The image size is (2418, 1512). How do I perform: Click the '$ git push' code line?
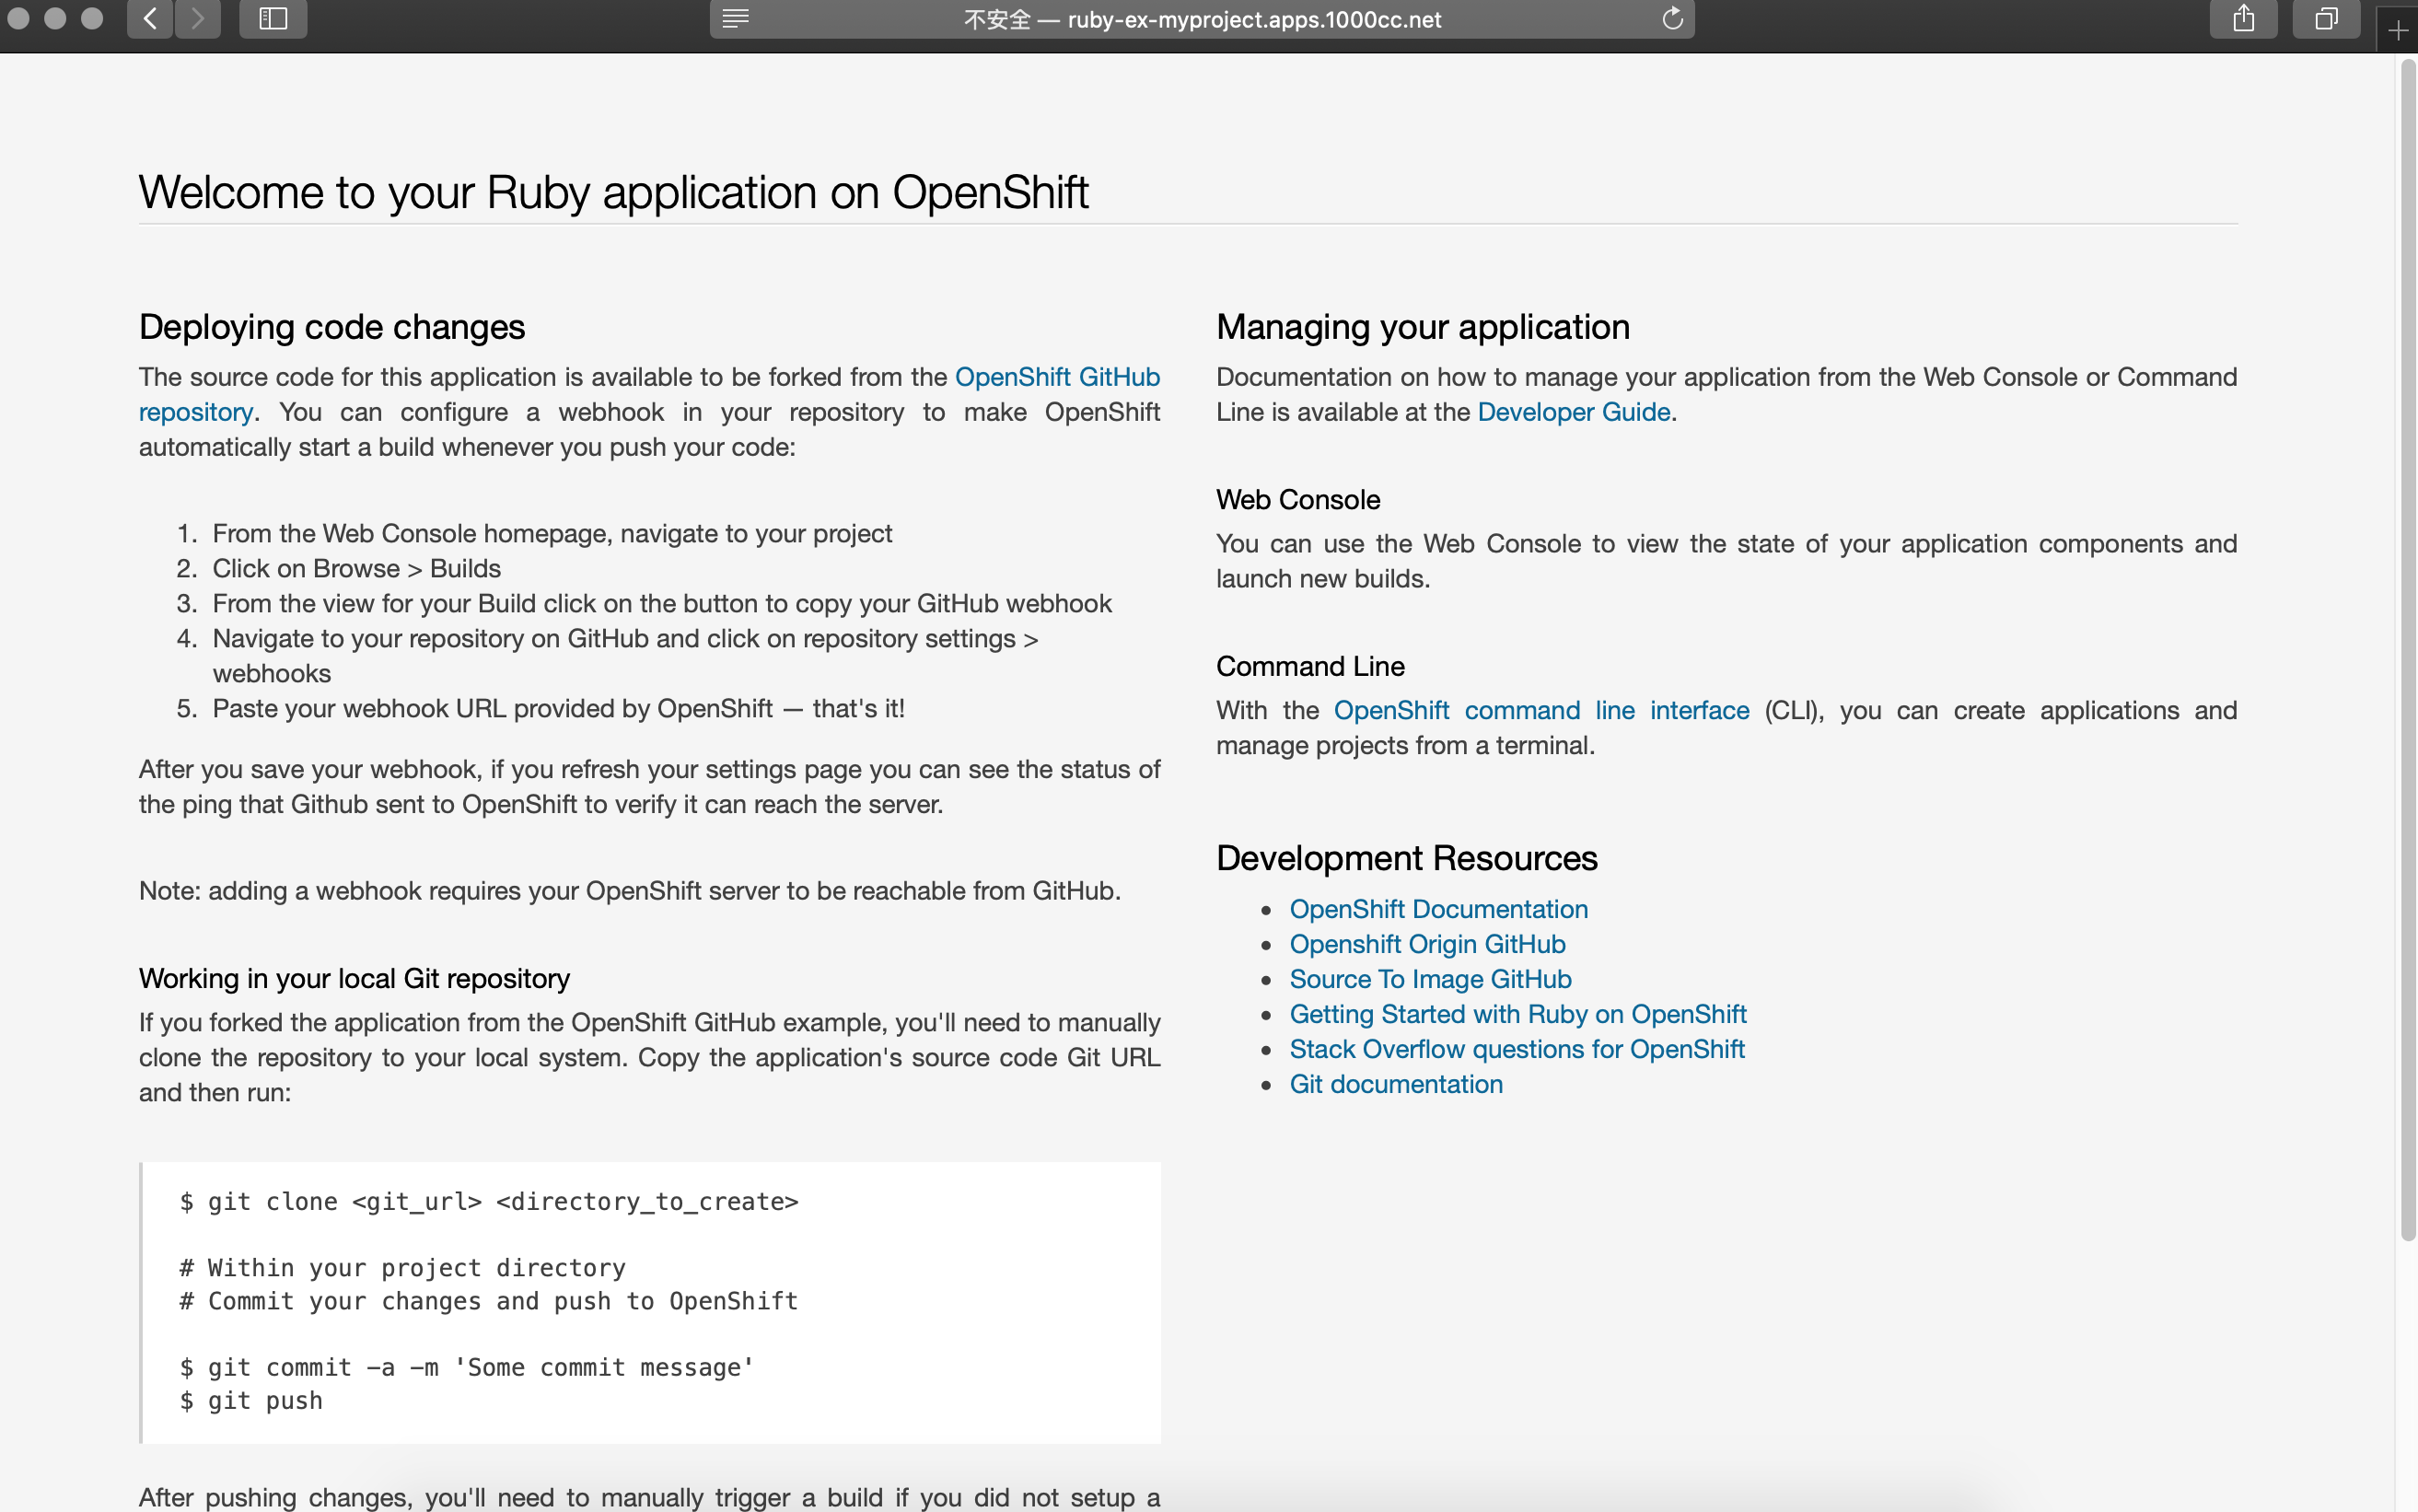251,1400
